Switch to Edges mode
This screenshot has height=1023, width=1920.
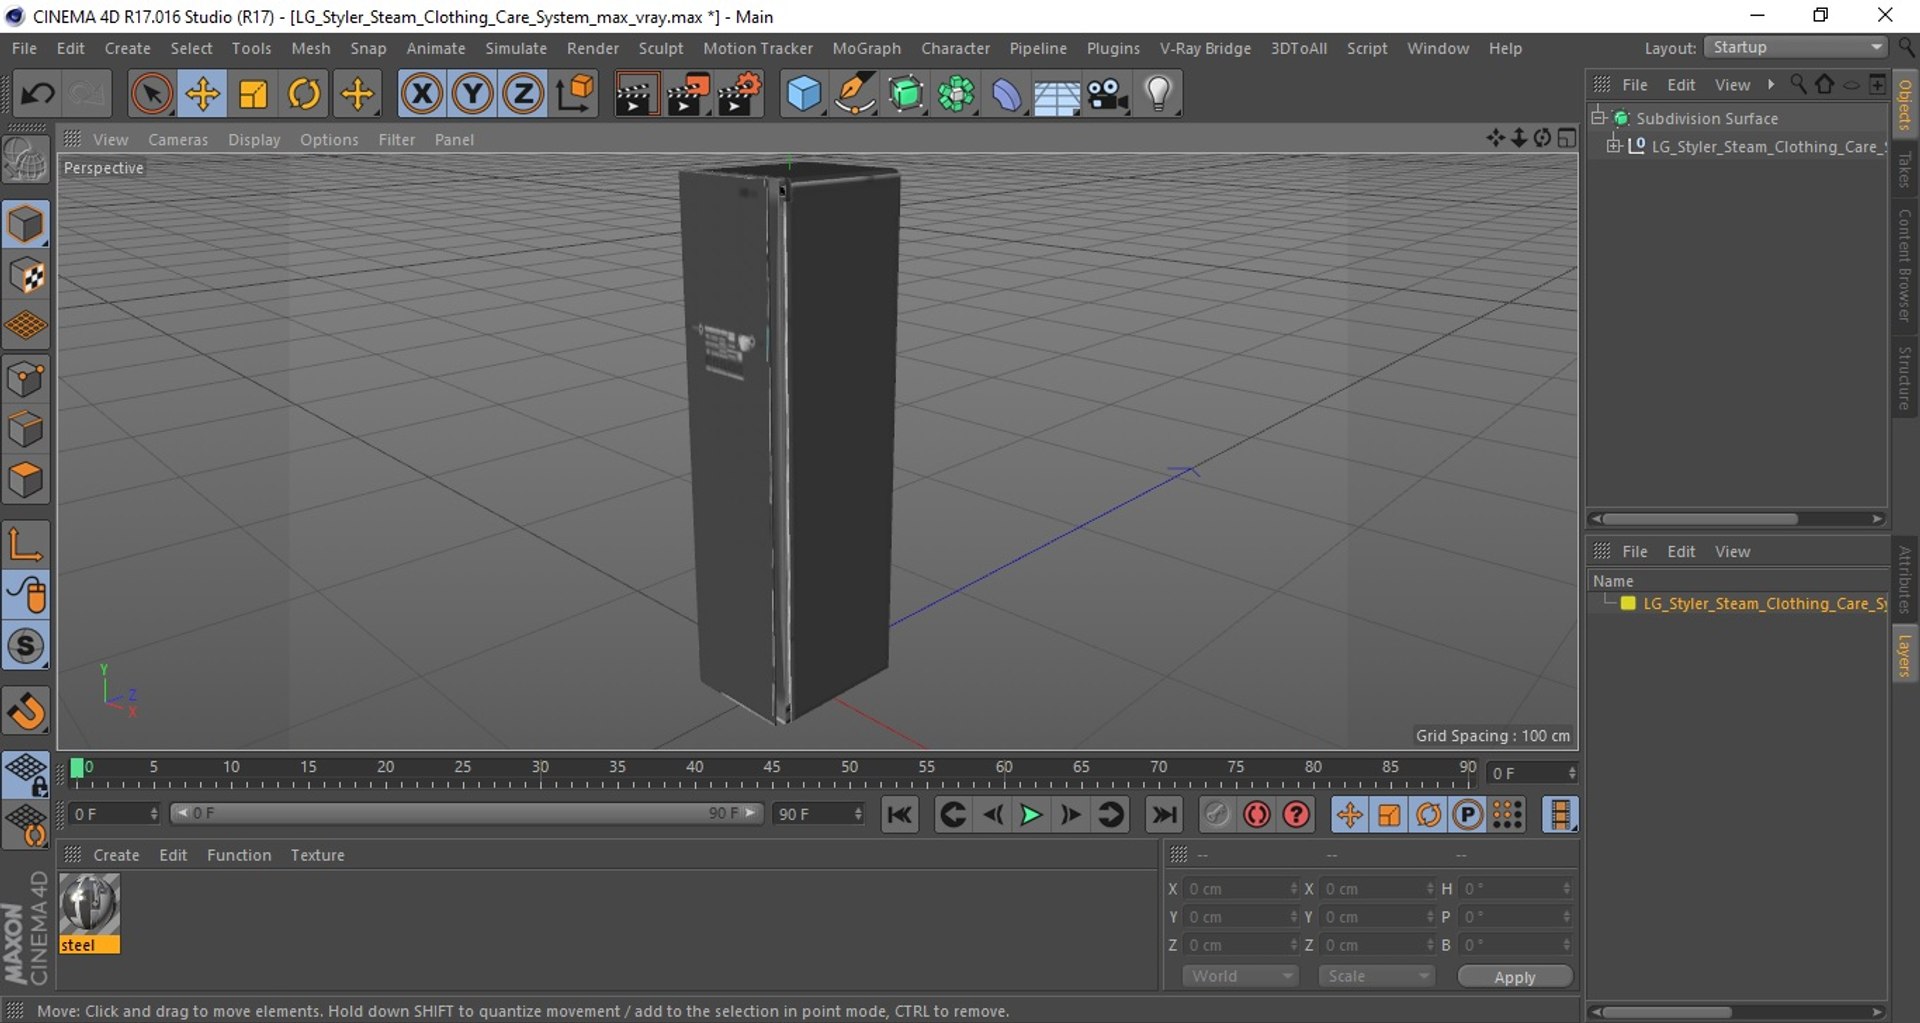point(26,430)
